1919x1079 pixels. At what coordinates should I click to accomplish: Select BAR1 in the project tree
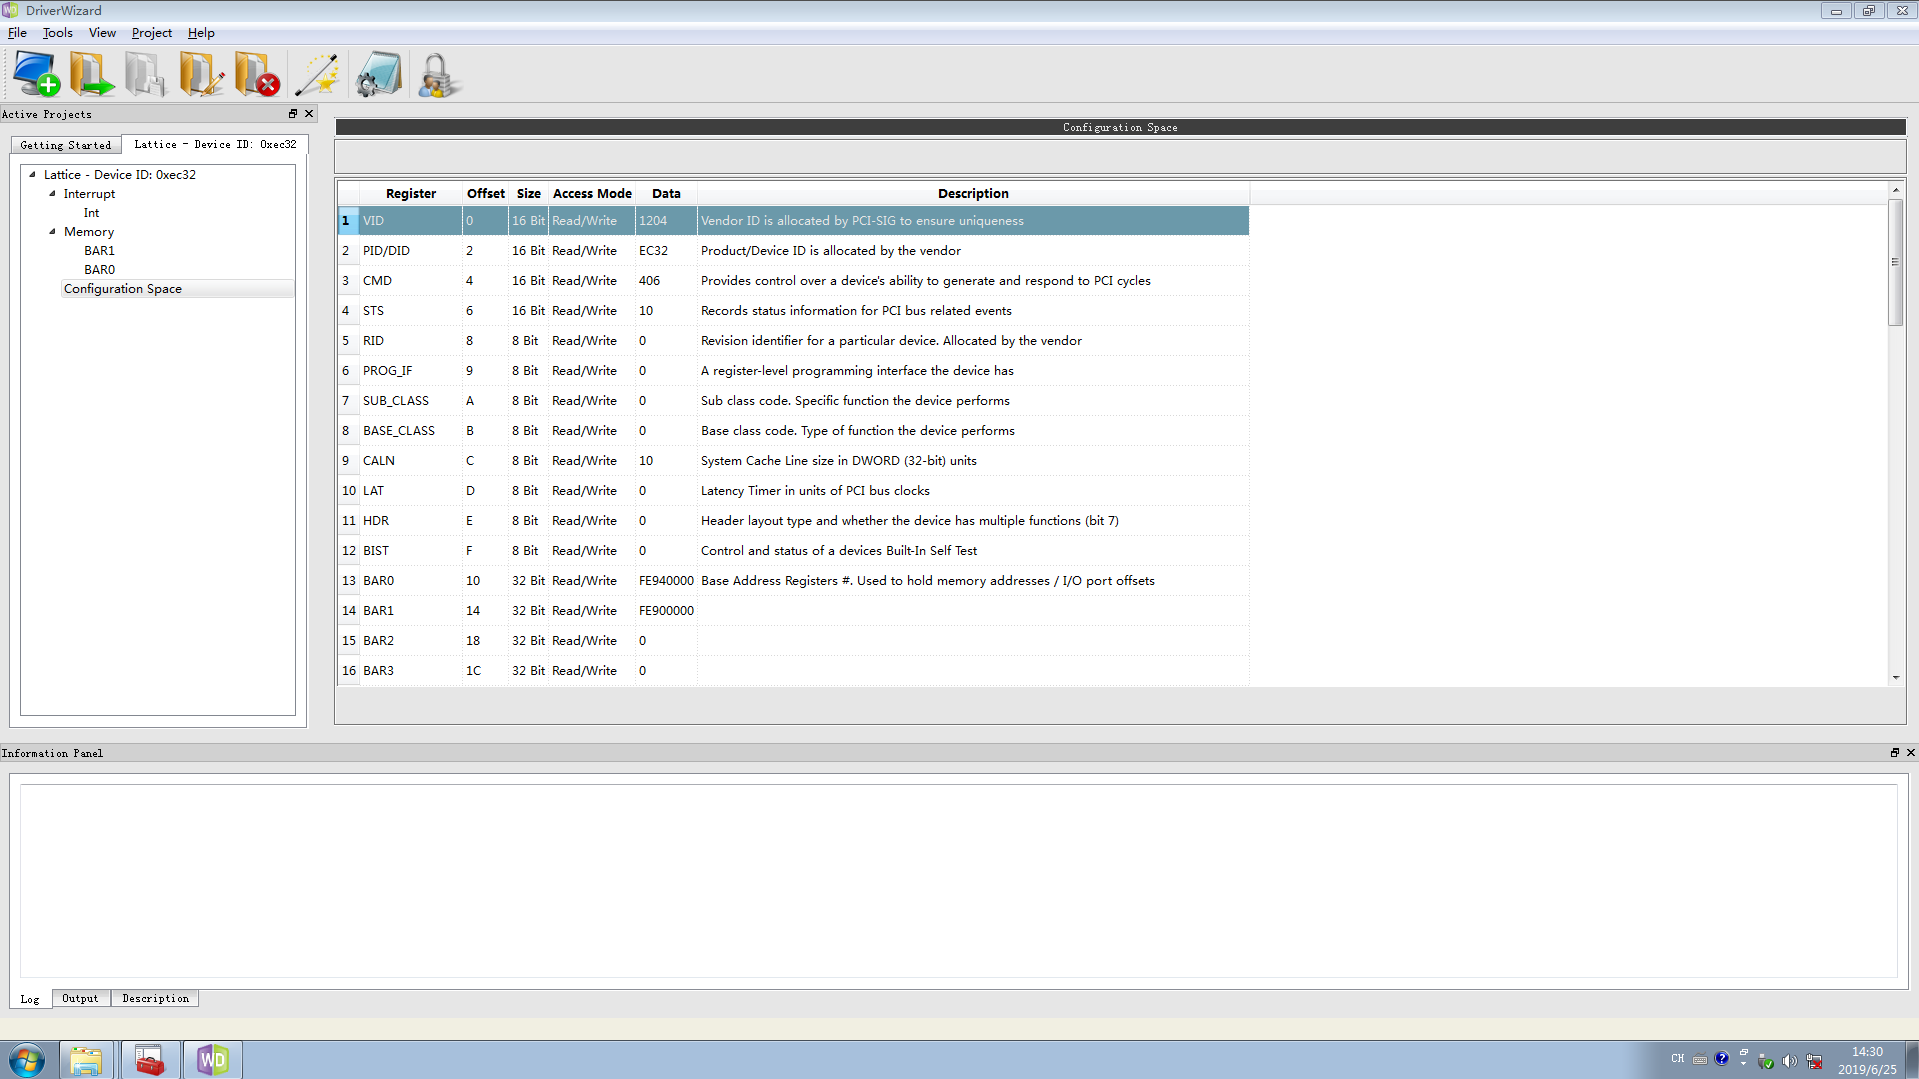99,251
